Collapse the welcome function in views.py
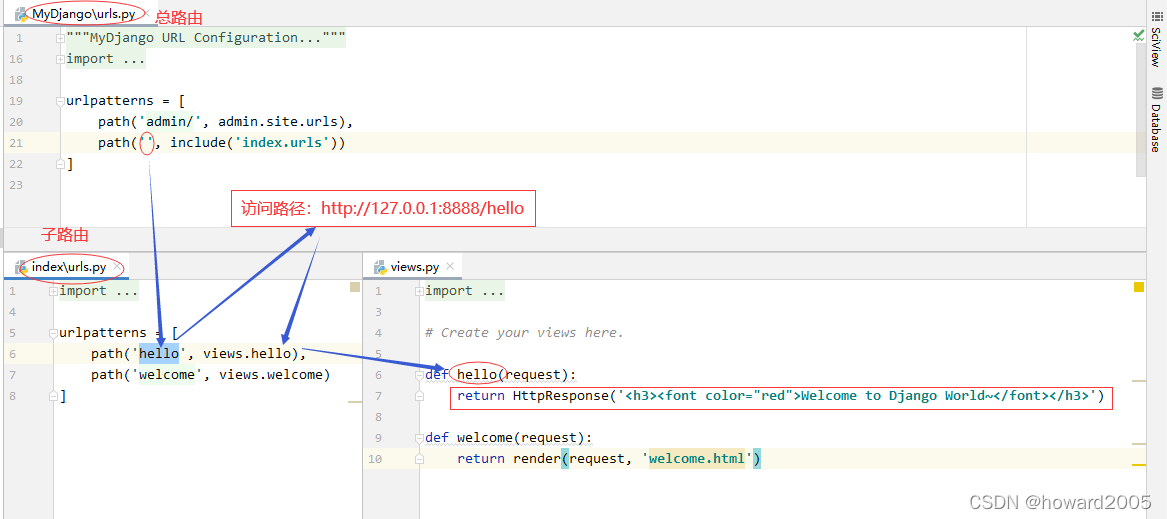Screen dimensions: 1167x519 [x=419, y=438]
